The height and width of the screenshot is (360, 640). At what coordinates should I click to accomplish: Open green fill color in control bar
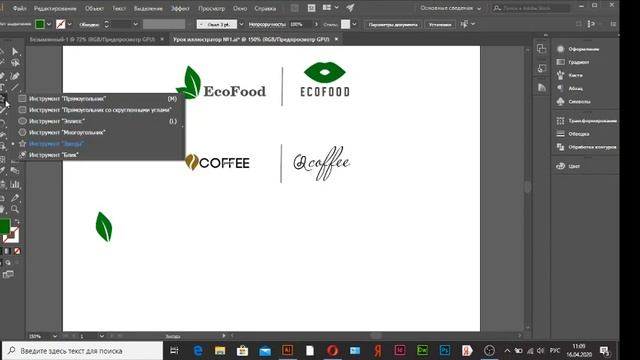click(40, 24)
